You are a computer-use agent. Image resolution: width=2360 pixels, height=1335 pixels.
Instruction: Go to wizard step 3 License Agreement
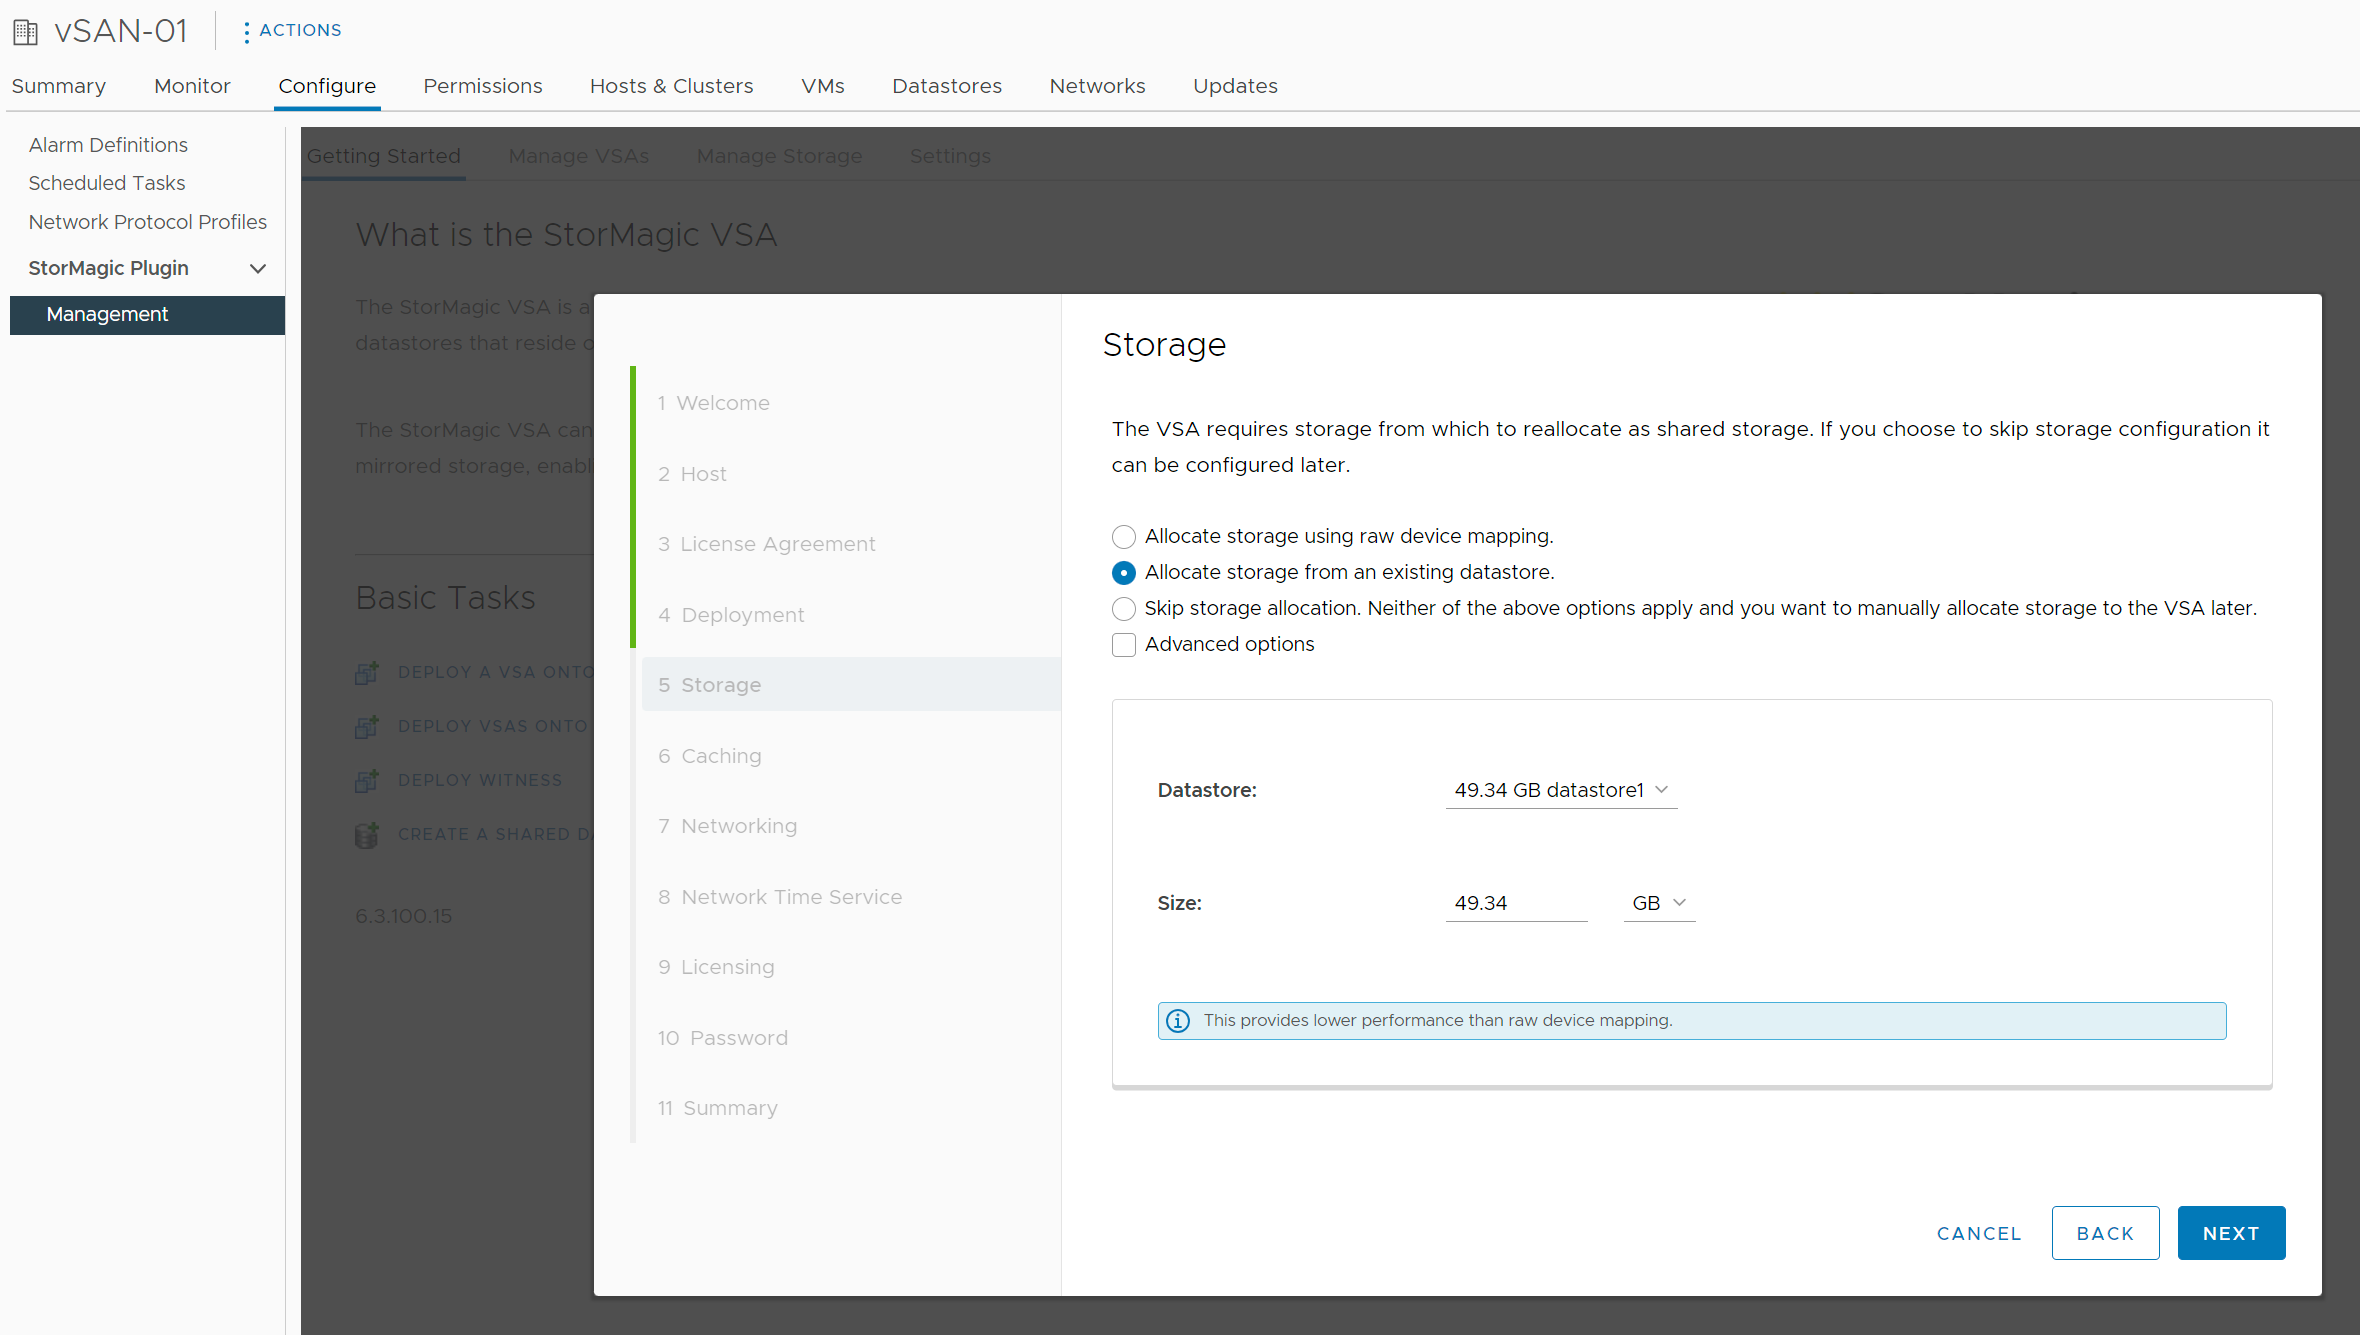tap(766, 544)
